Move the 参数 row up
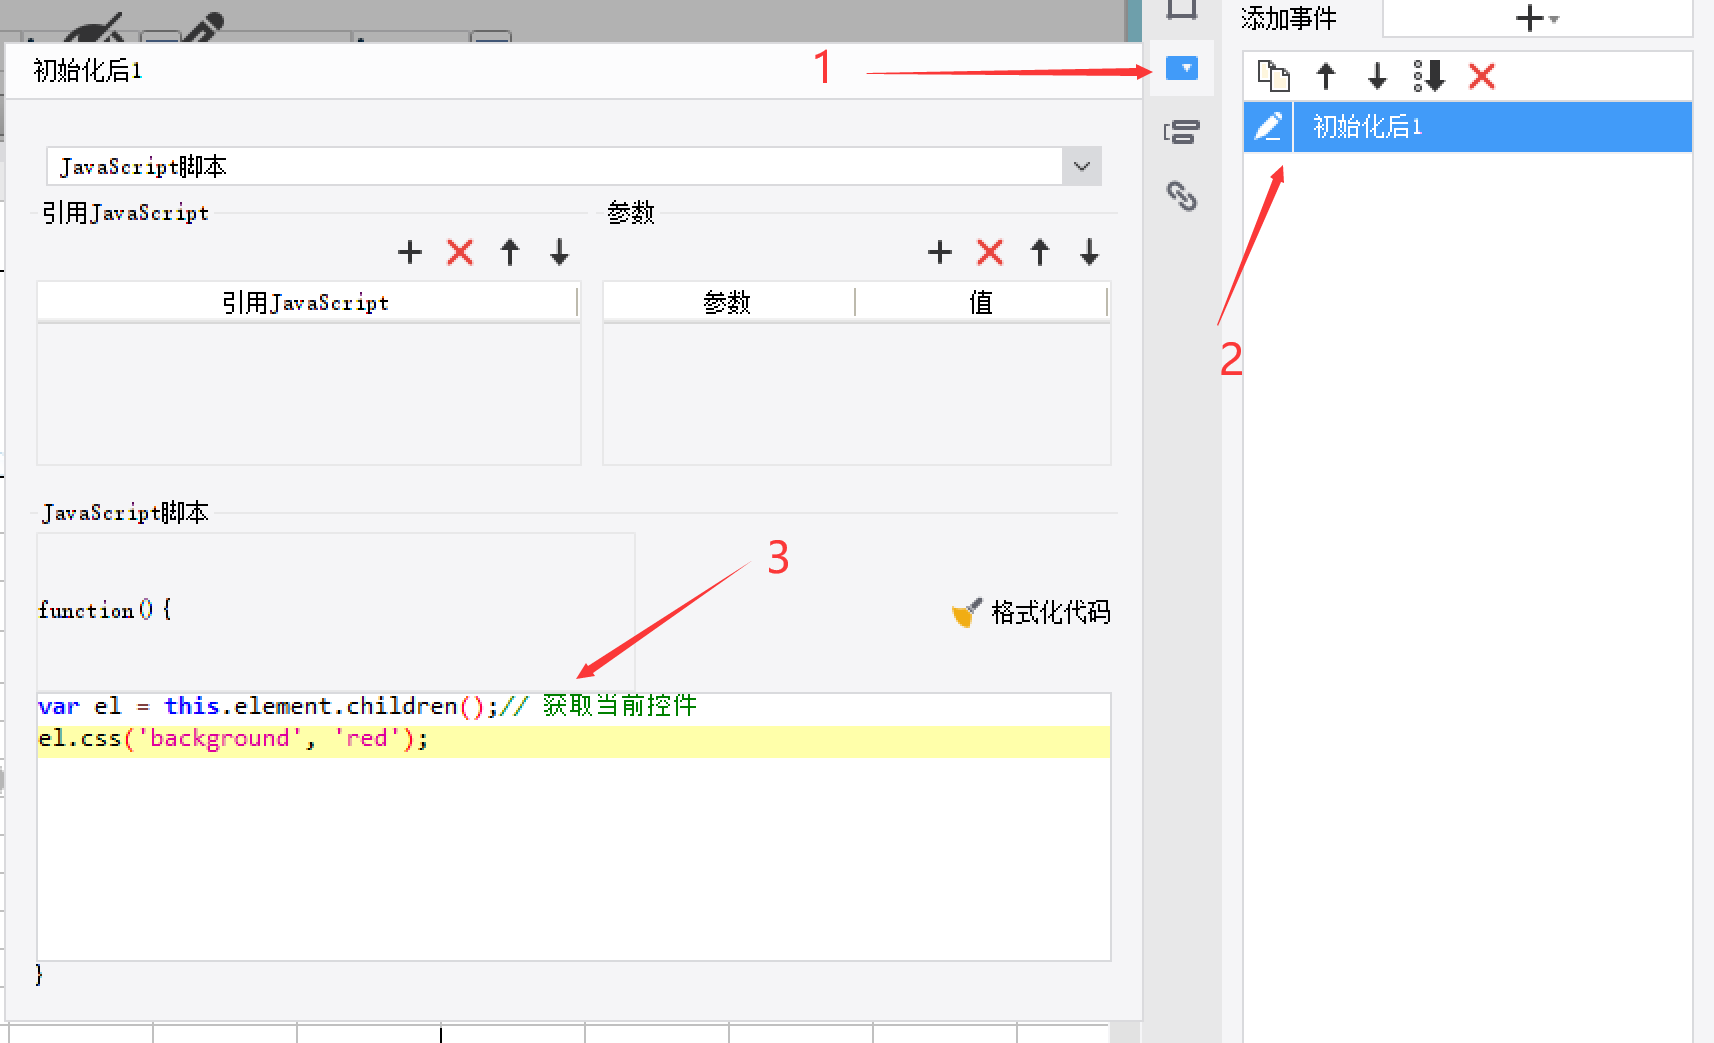This screenshot has width=1714, height=1043. pyautogui.click(x=1040, y=252)
